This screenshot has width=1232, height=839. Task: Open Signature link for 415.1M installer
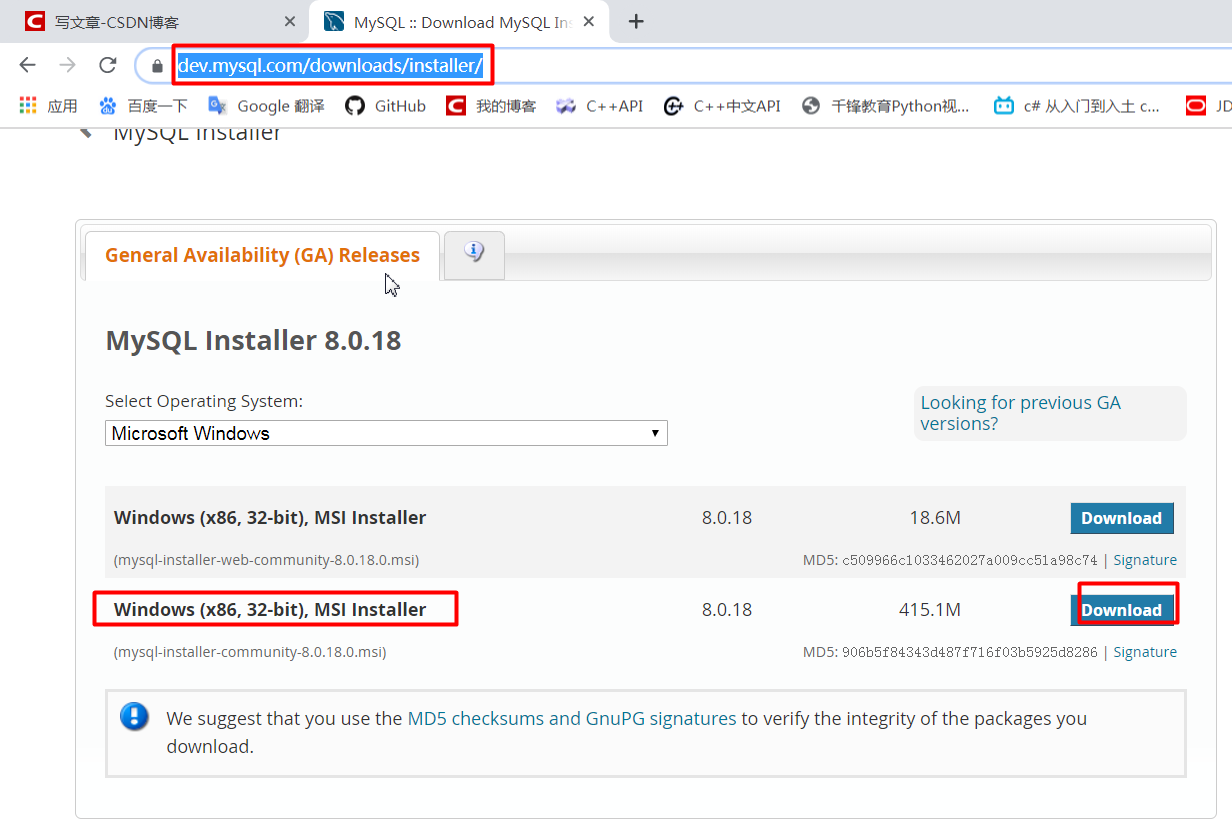click(1145, 652)
